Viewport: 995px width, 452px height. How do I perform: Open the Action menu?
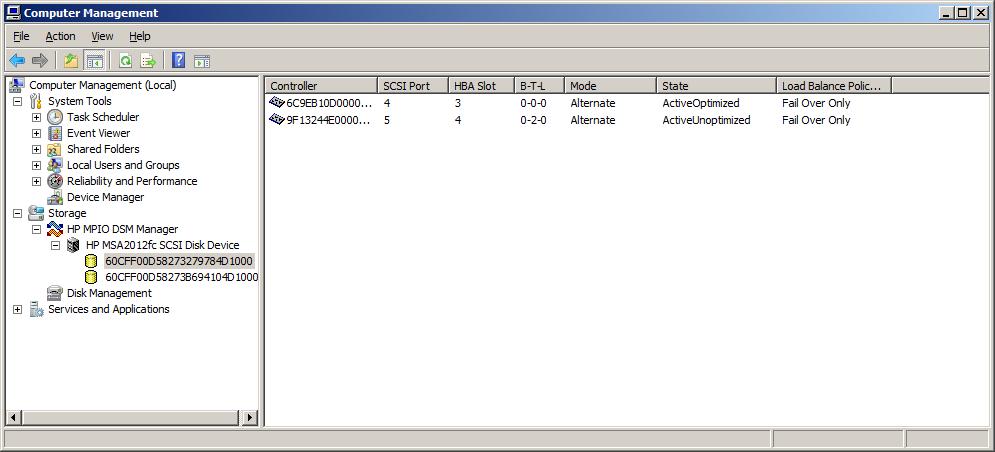[60, 36]
